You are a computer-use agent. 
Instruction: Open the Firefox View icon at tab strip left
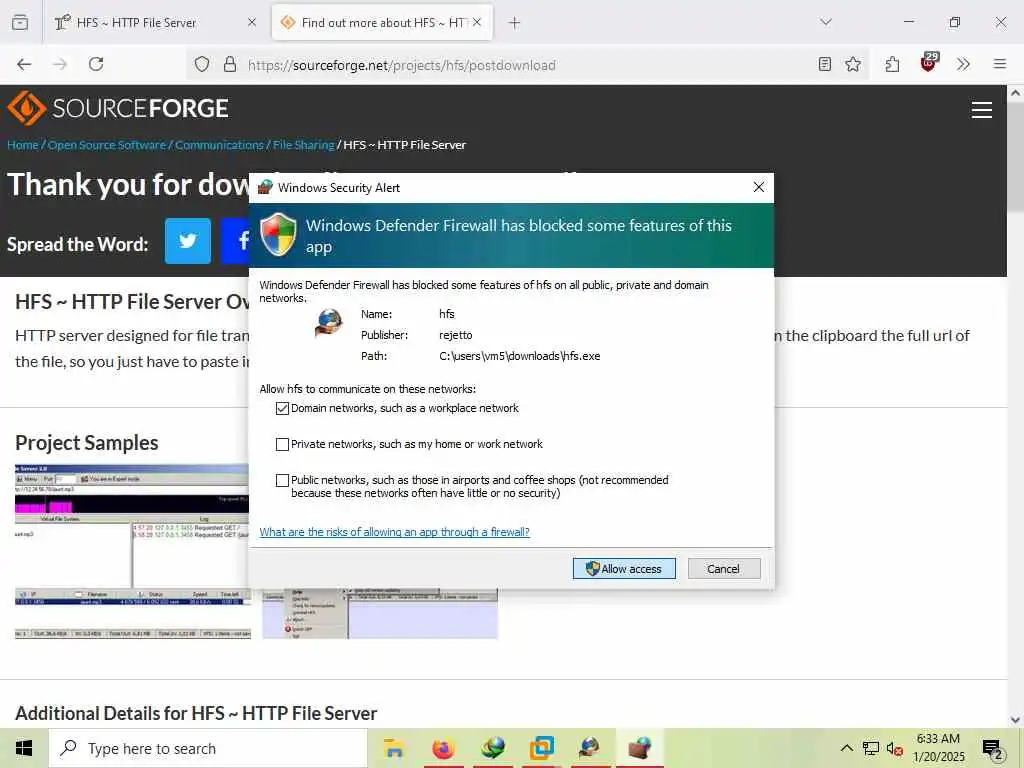pos(20,22)
